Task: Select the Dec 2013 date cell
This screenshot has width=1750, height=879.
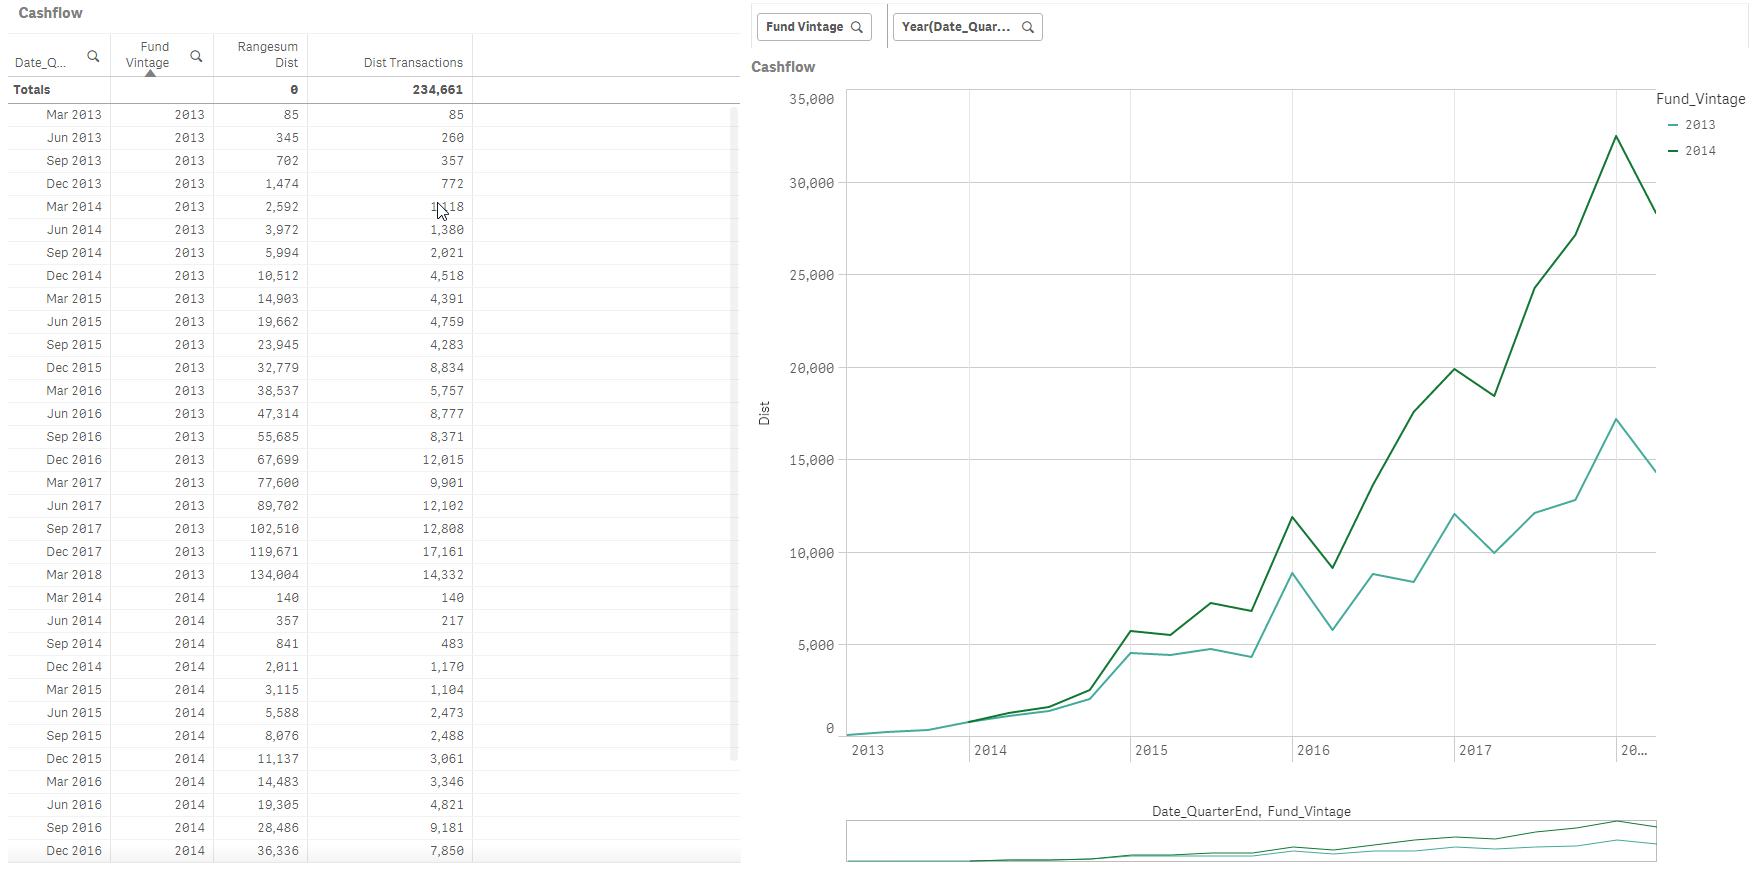Action: pos(74,184)
